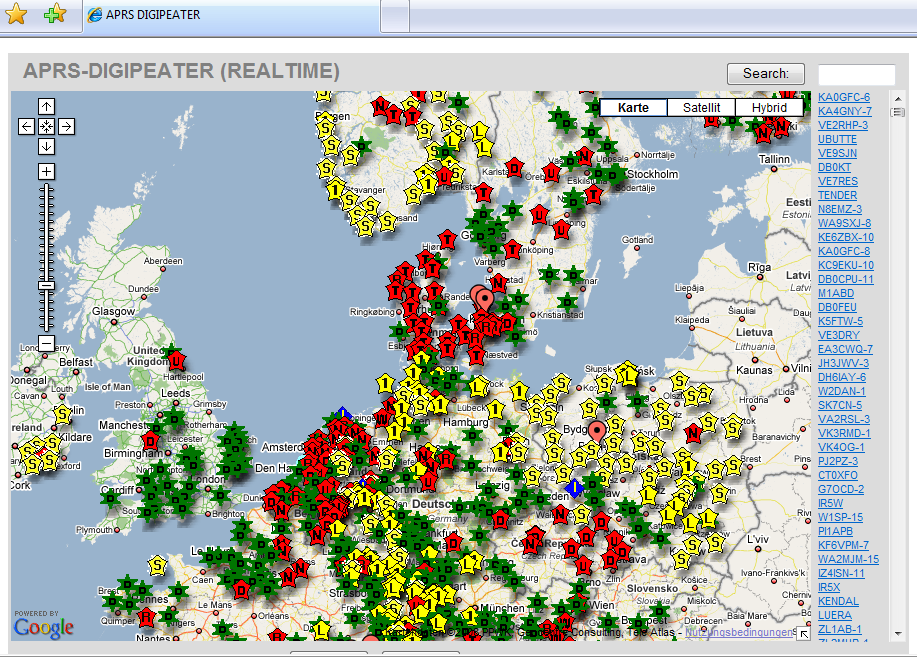Click the search text input field
The height and width of the screenshot is (658, 917).
pos(856,75)
